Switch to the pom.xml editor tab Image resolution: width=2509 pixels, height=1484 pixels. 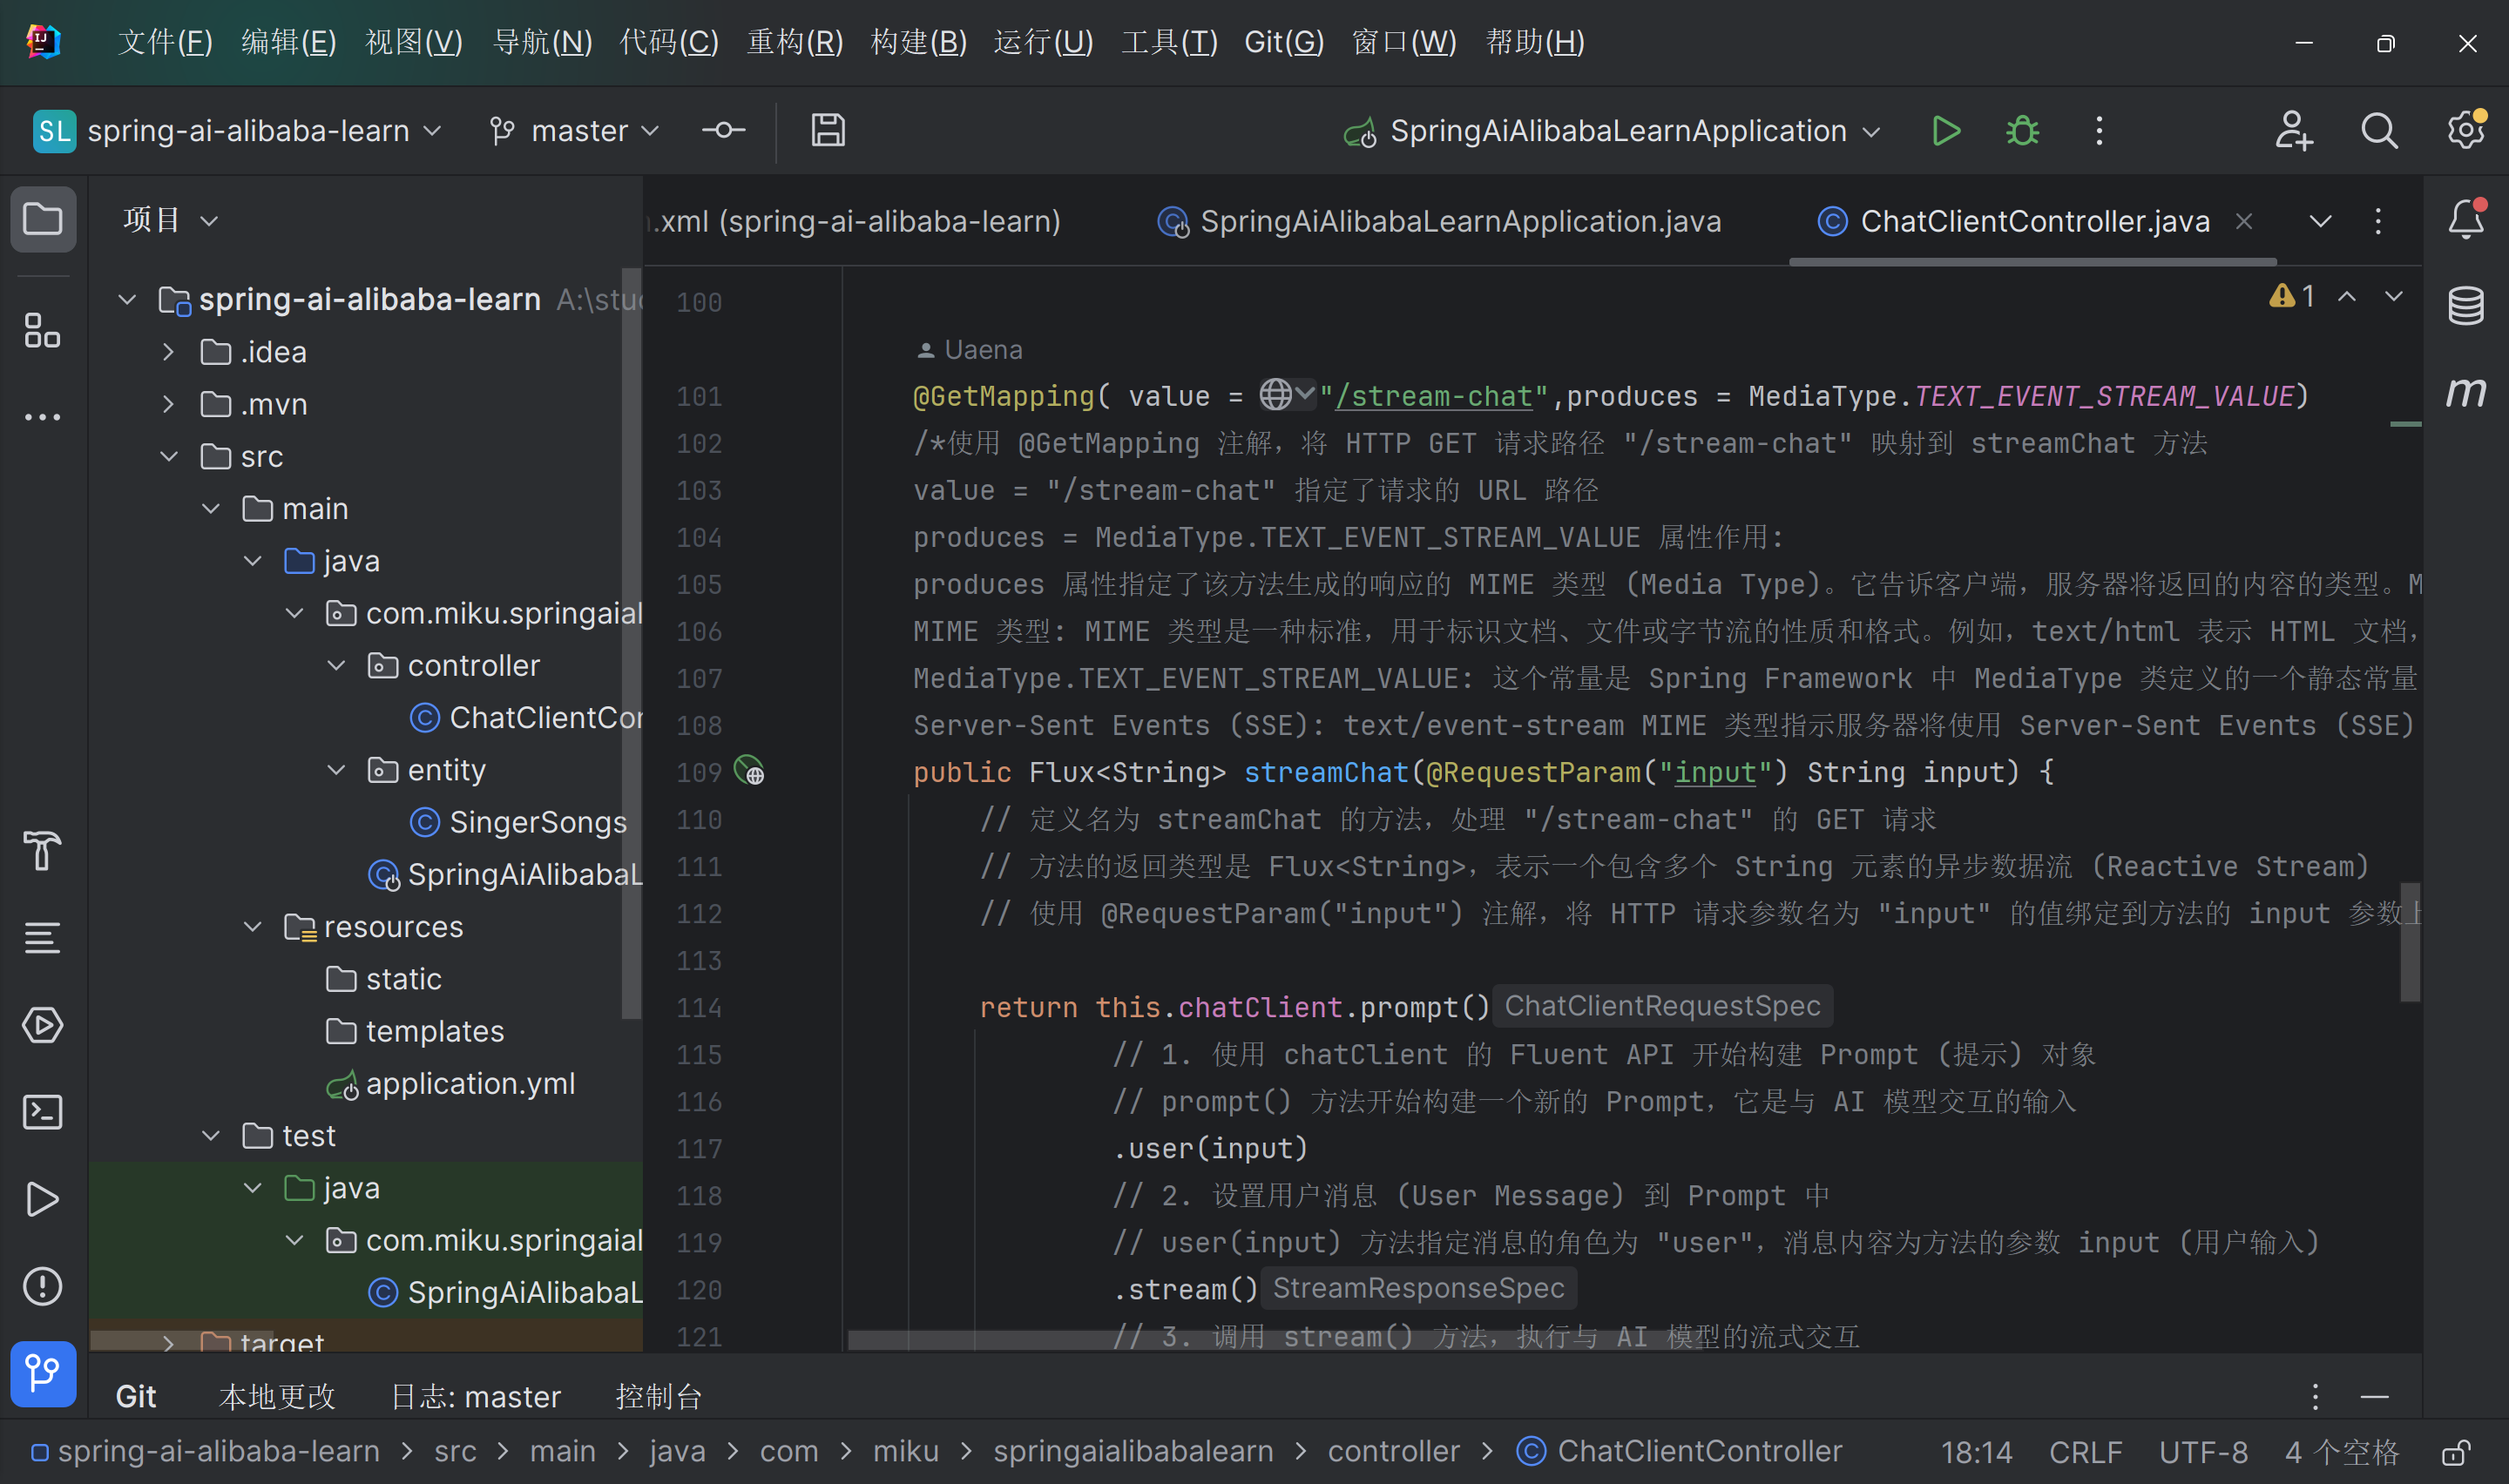coord(855,221)
